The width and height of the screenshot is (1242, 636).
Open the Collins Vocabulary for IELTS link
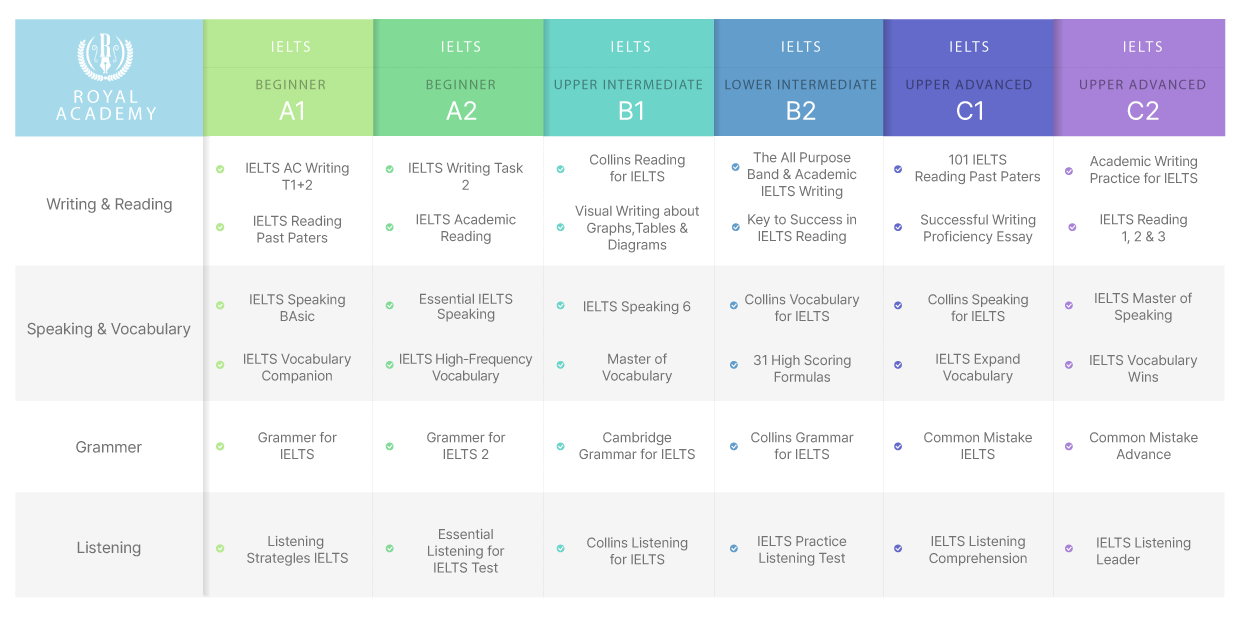[802, 308]
